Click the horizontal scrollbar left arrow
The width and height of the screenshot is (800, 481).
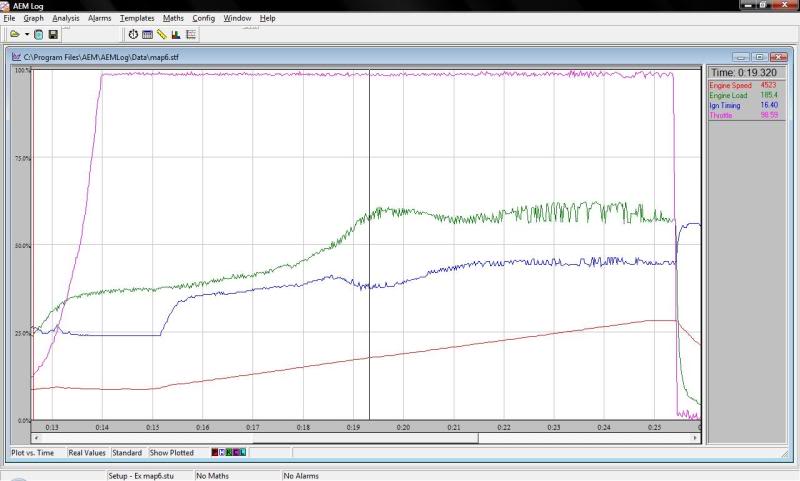37,437
